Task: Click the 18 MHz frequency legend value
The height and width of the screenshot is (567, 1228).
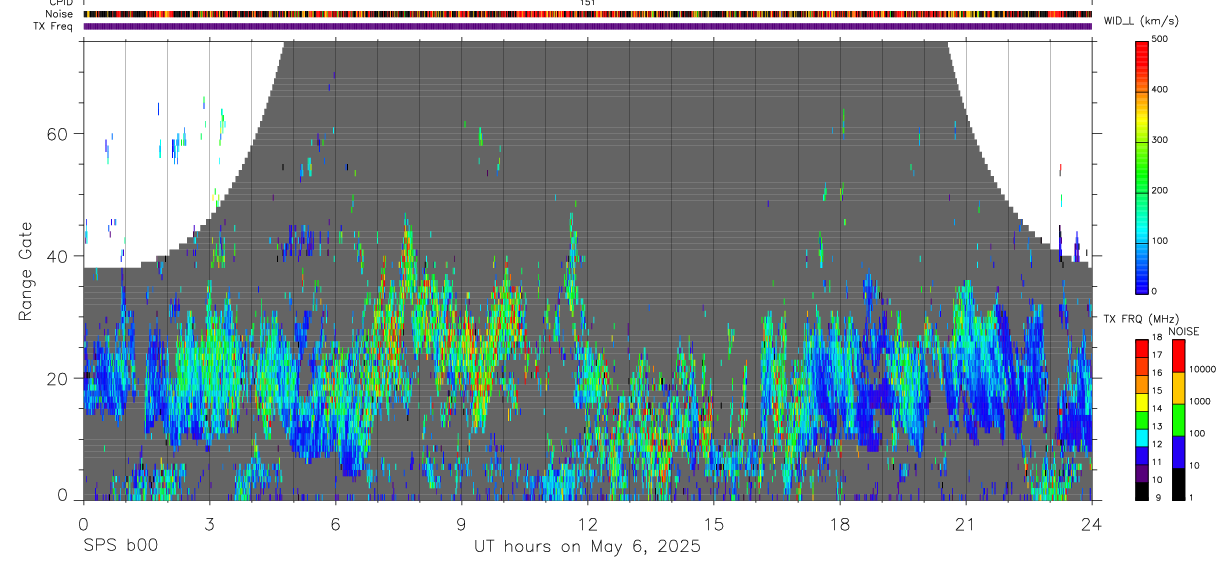Action: tap(1159, 337)
